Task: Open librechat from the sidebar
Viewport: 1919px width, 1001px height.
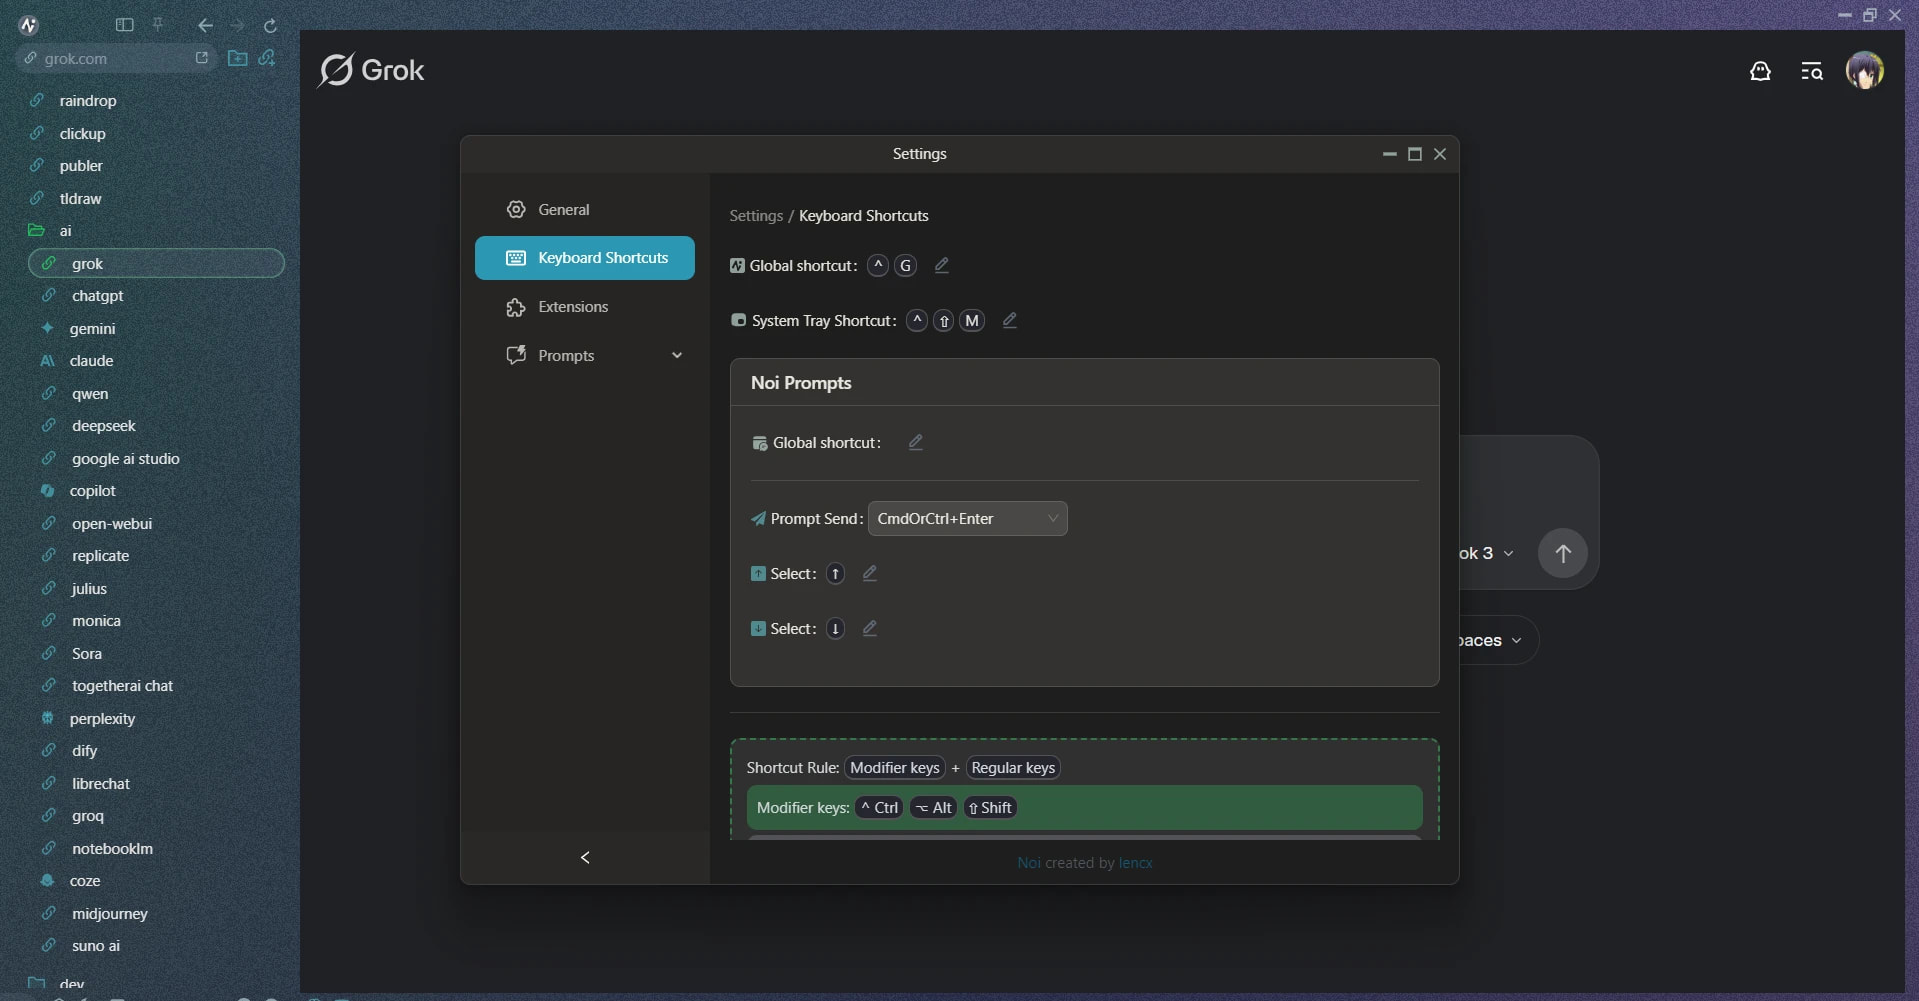Action: tap(101, 784)
